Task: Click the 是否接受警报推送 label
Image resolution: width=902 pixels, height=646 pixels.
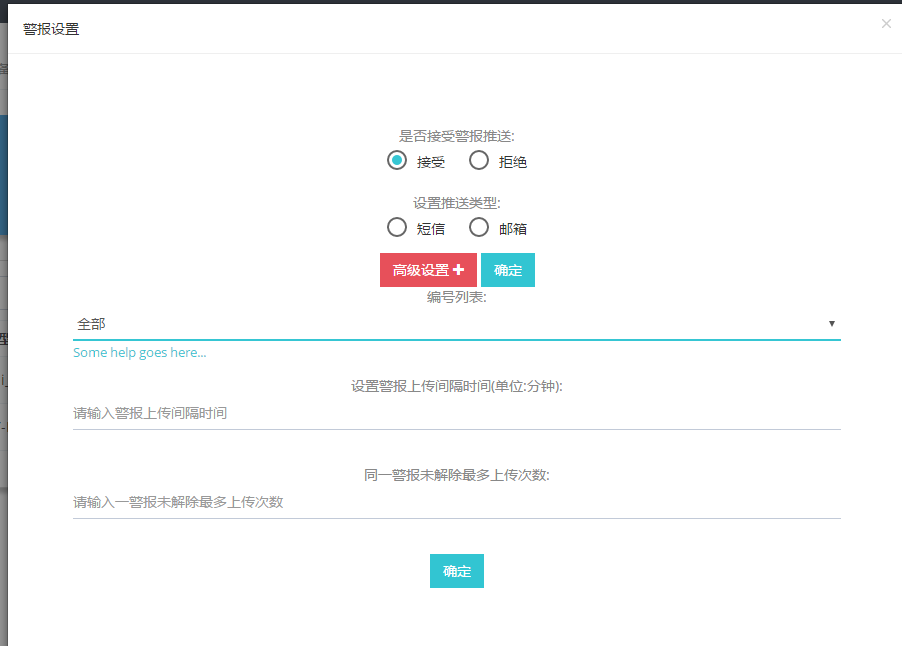Action: pos(457,136)
